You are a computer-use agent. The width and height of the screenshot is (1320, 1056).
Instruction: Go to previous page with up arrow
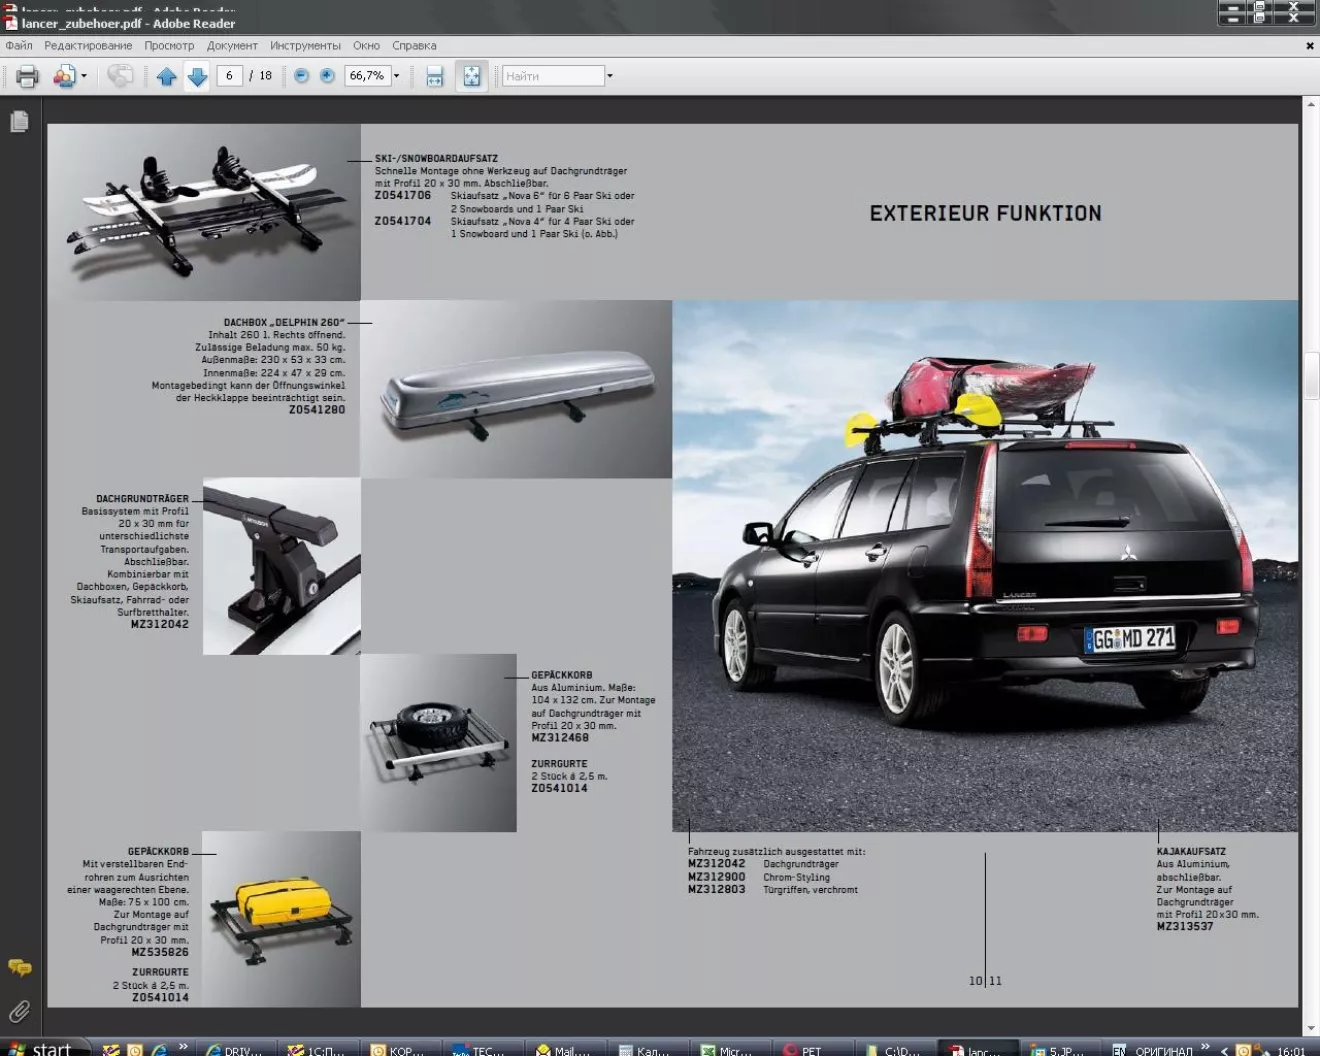pyautogui.click(x=166, y=76)
